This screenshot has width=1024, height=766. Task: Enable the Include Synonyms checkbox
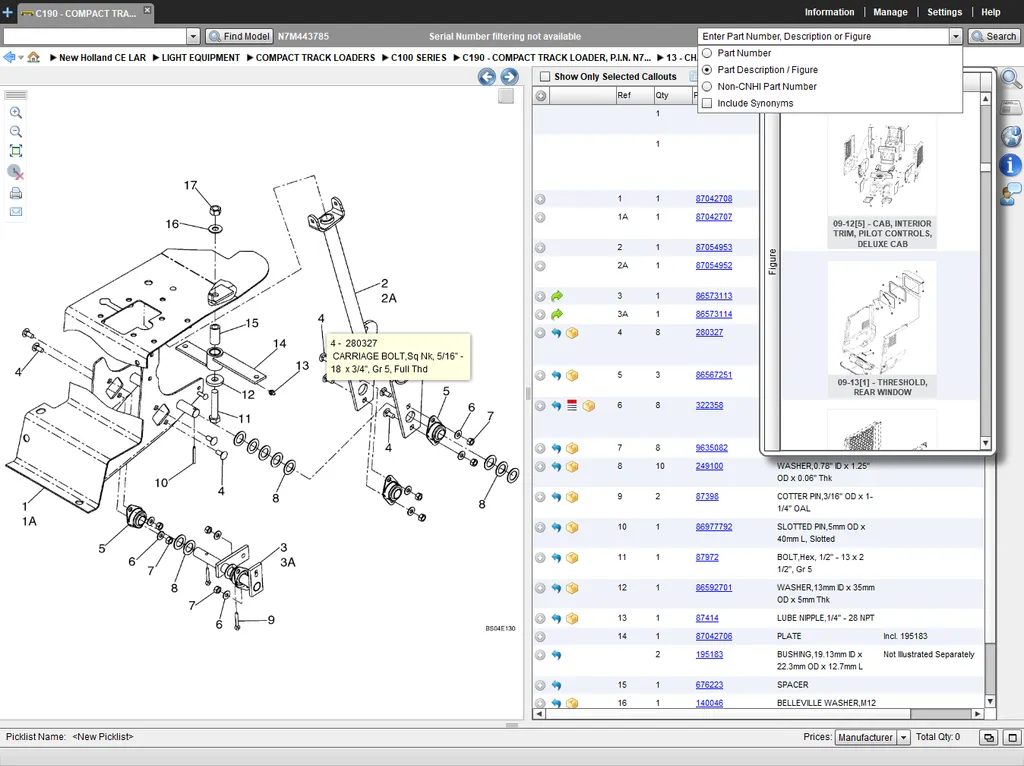(707, 103)
